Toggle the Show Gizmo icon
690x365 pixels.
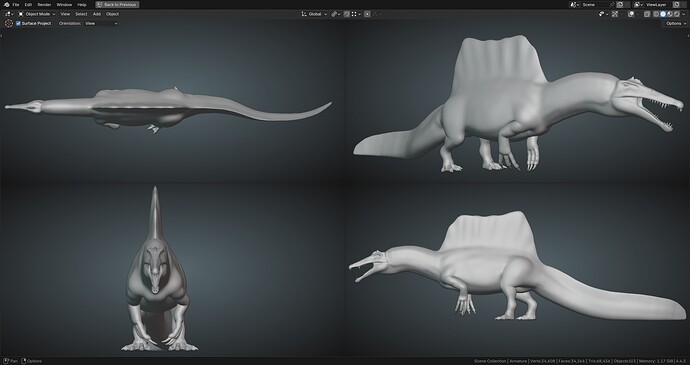tap(615, 14)
